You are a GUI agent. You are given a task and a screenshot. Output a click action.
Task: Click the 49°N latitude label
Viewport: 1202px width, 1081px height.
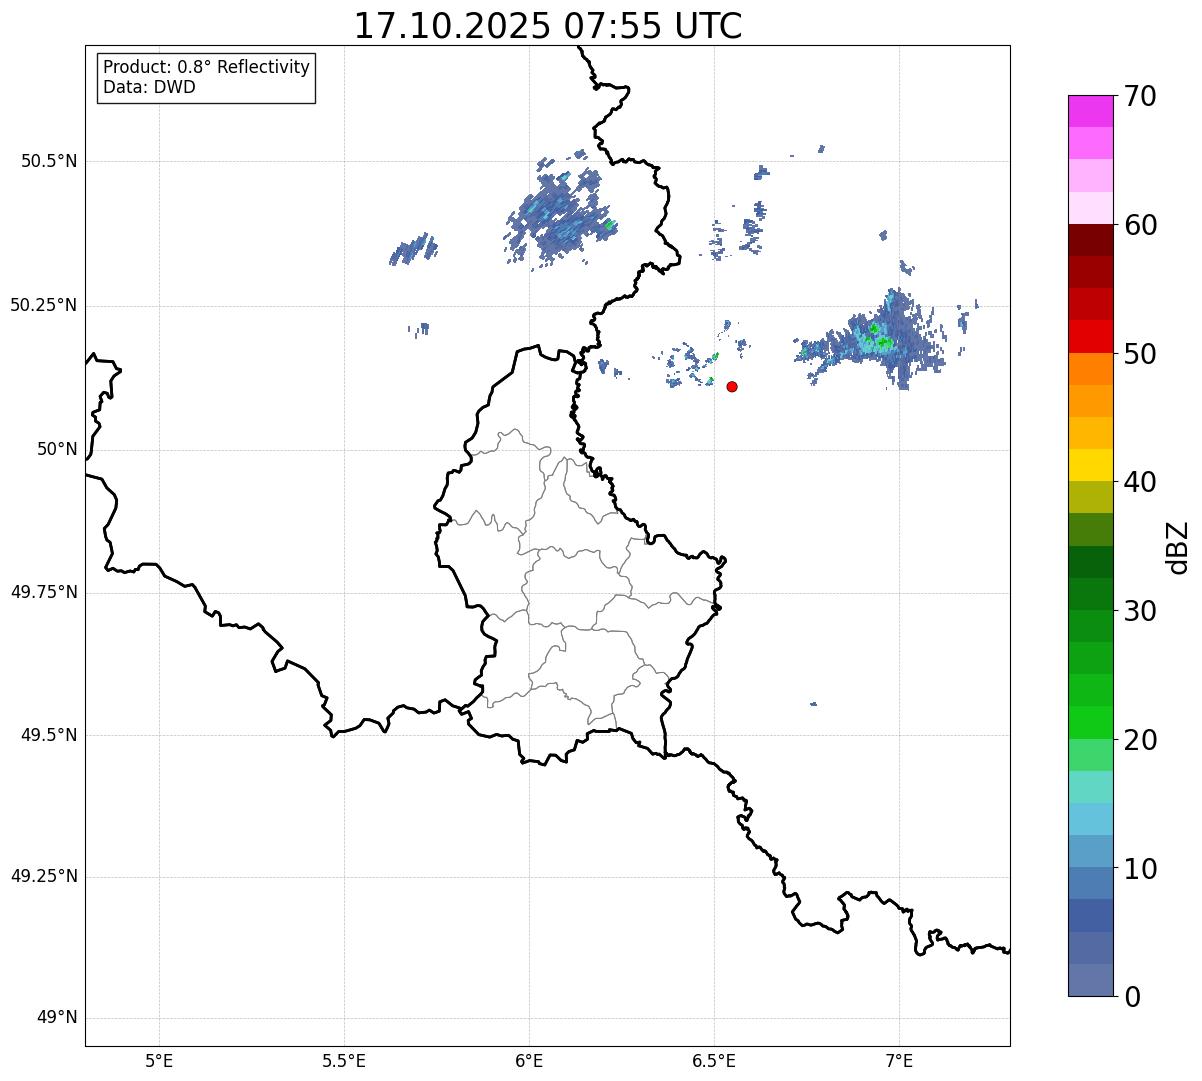57,1018
